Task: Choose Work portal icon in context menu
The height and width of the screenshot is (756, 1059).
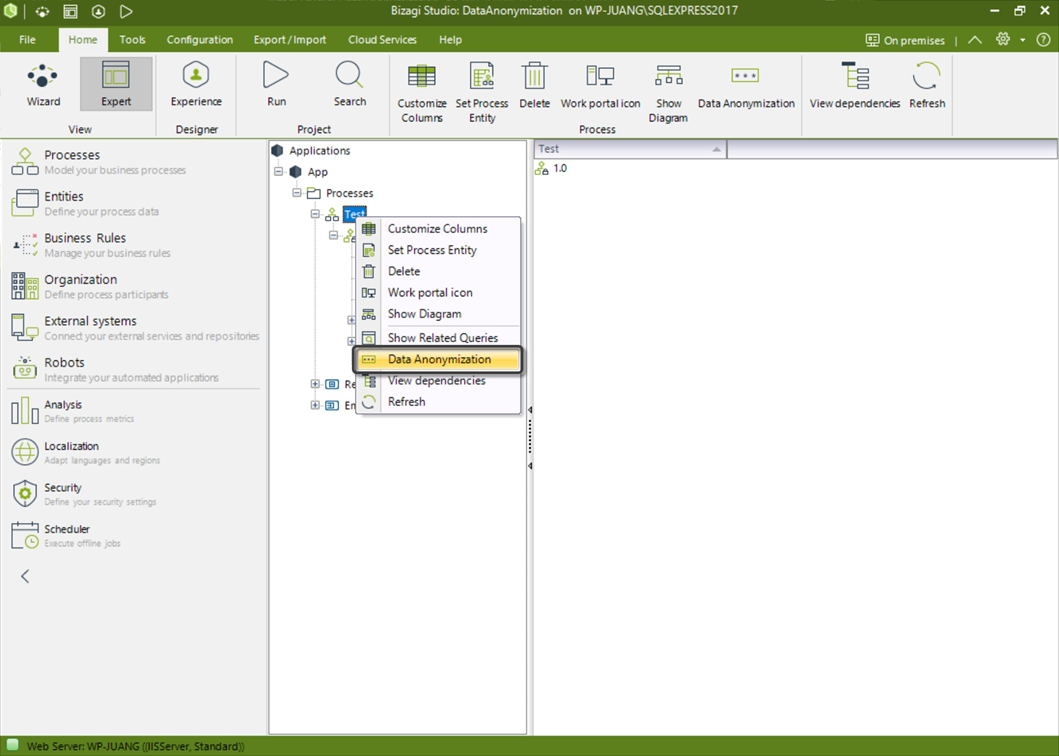Action: click(438, 293)
